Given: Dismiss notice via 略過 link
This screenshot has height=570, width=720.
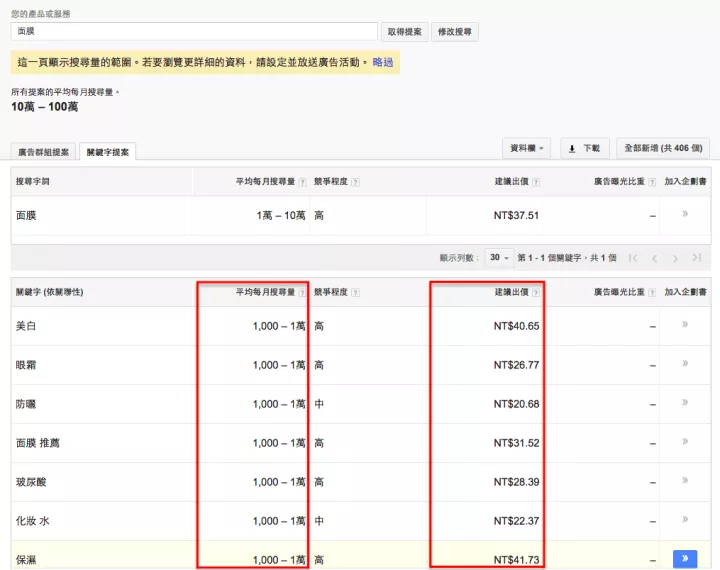Looking at the screenshot, I should [x=383, y=62].
